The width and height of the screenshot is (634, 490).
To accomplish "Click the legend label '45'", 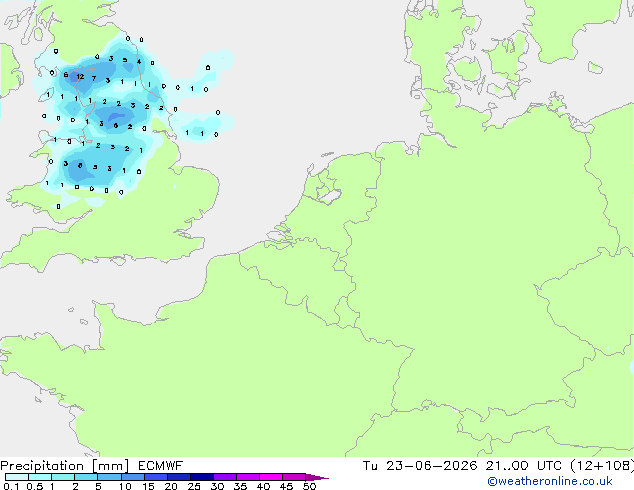I will (x=286, y=486).
